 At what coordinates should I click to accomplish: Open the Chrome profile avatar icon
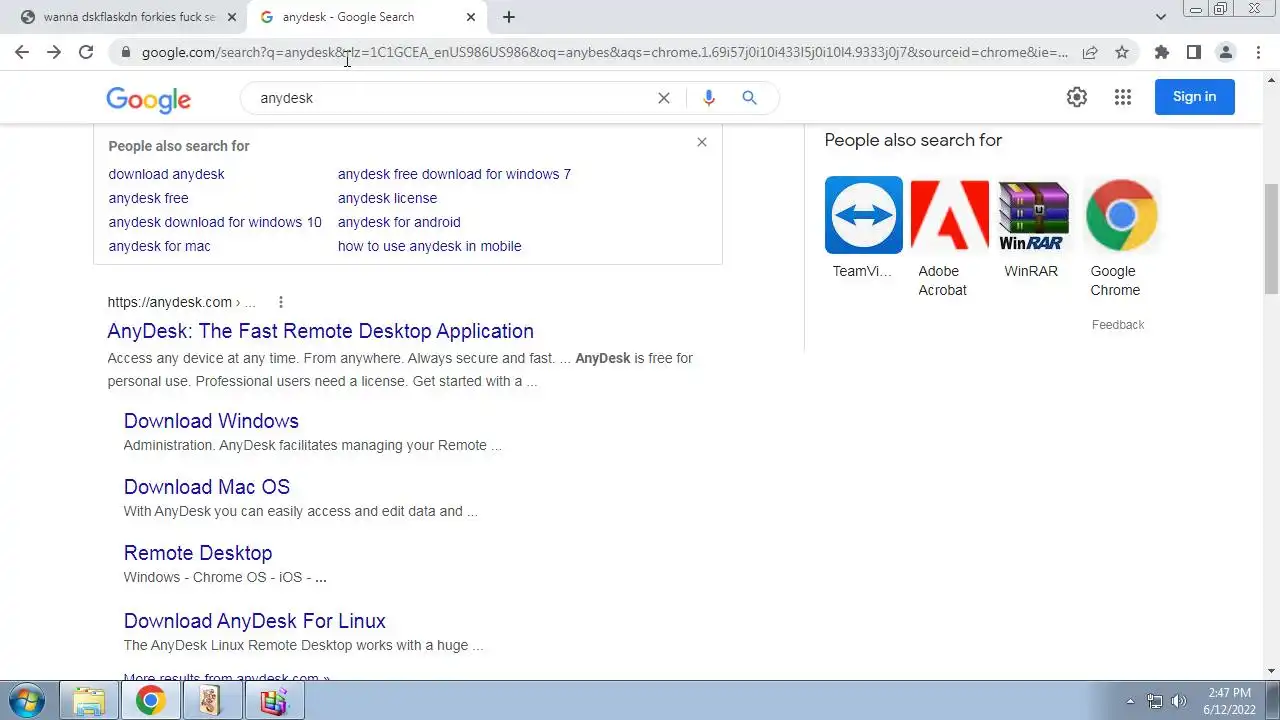pos(1225,52)
